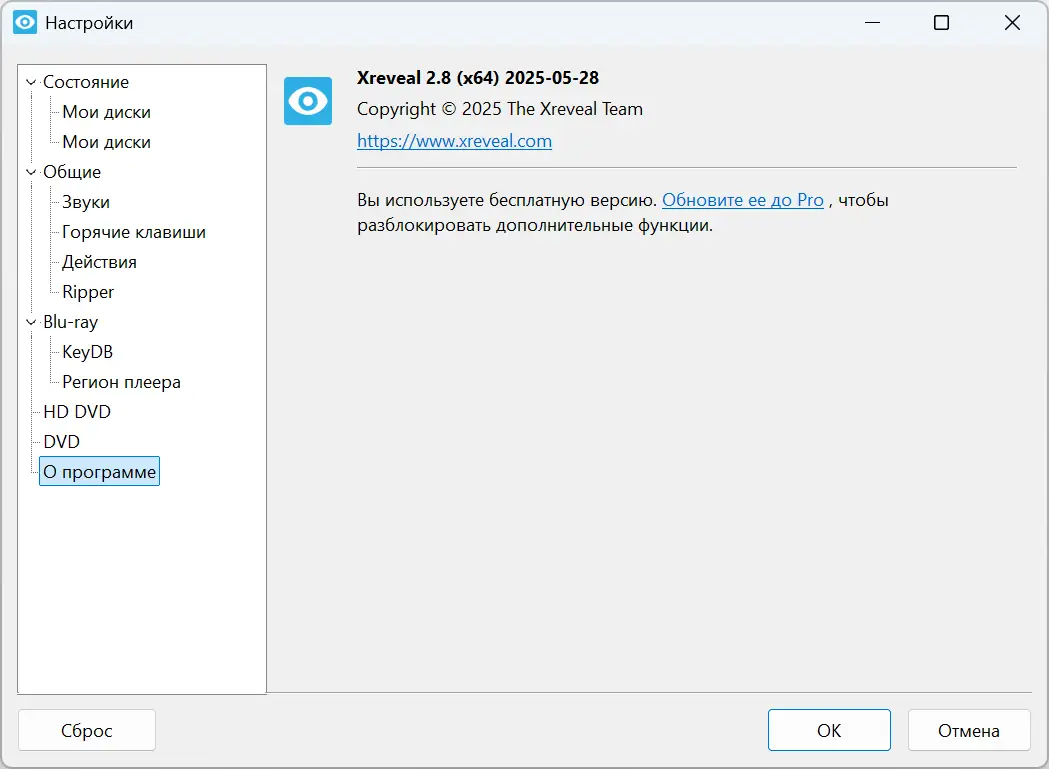Maximize the Настройки window
The height and width of the screenshot is (769, 1049).
pyautogui.click(x=941, y=23)
